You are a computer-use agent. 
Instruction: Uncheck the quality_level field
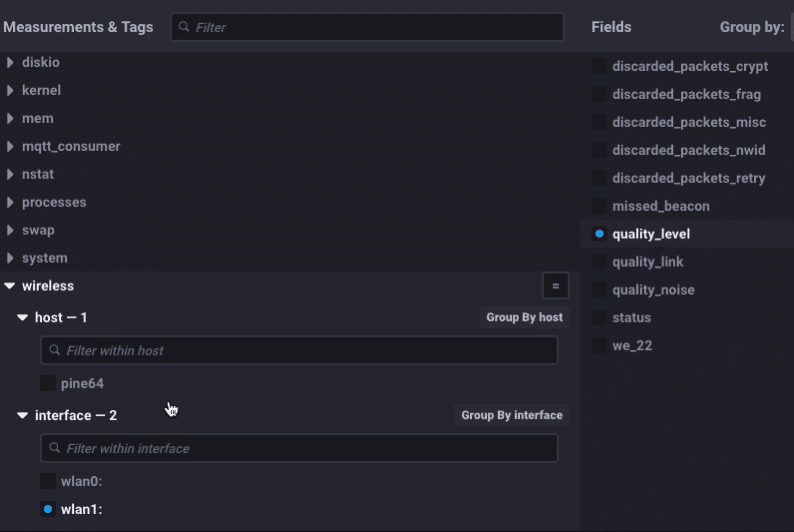(599, 234)
